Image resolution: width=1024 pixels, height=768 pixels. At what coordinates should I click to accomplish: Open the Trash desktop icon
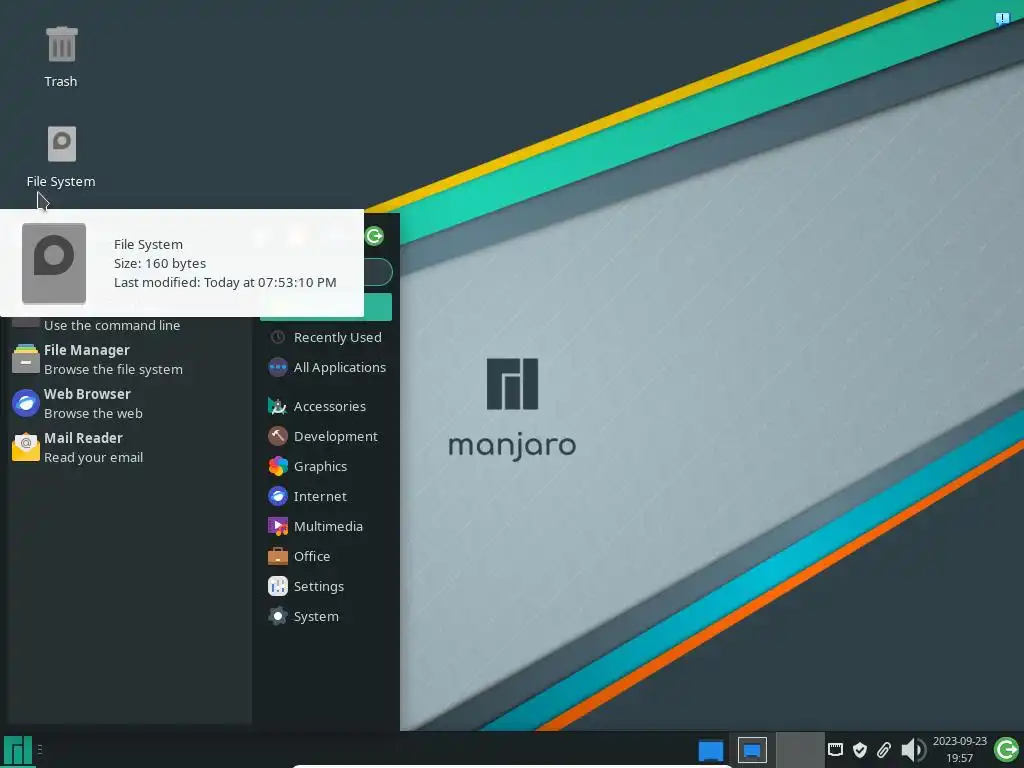61,57
